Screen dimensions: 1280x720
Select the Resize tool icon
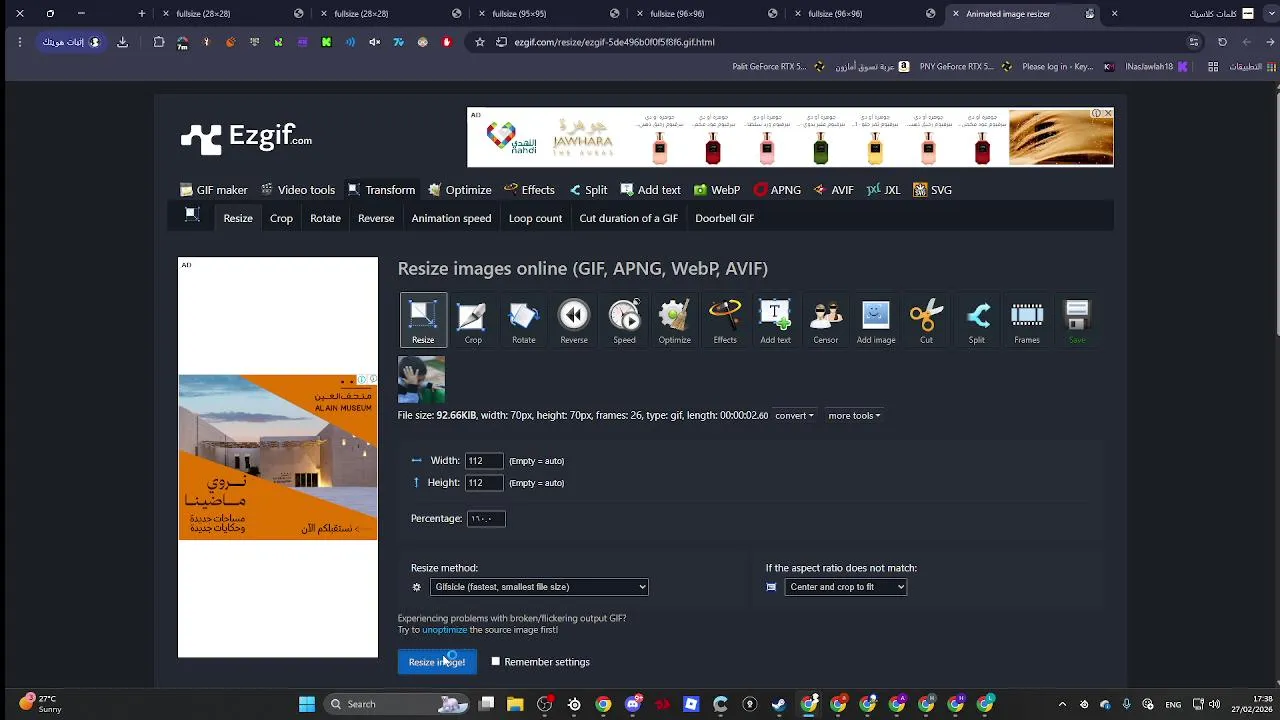click(423, 320)
